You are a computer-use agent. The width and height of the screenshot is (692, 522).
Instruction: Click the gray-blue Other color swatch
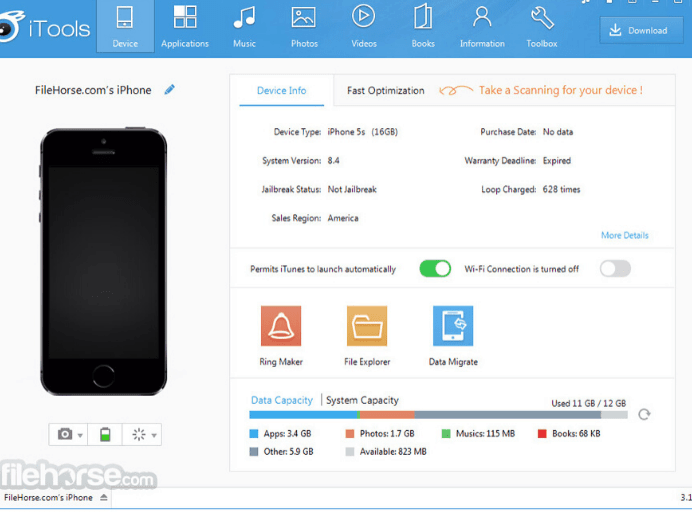[254, 452]
